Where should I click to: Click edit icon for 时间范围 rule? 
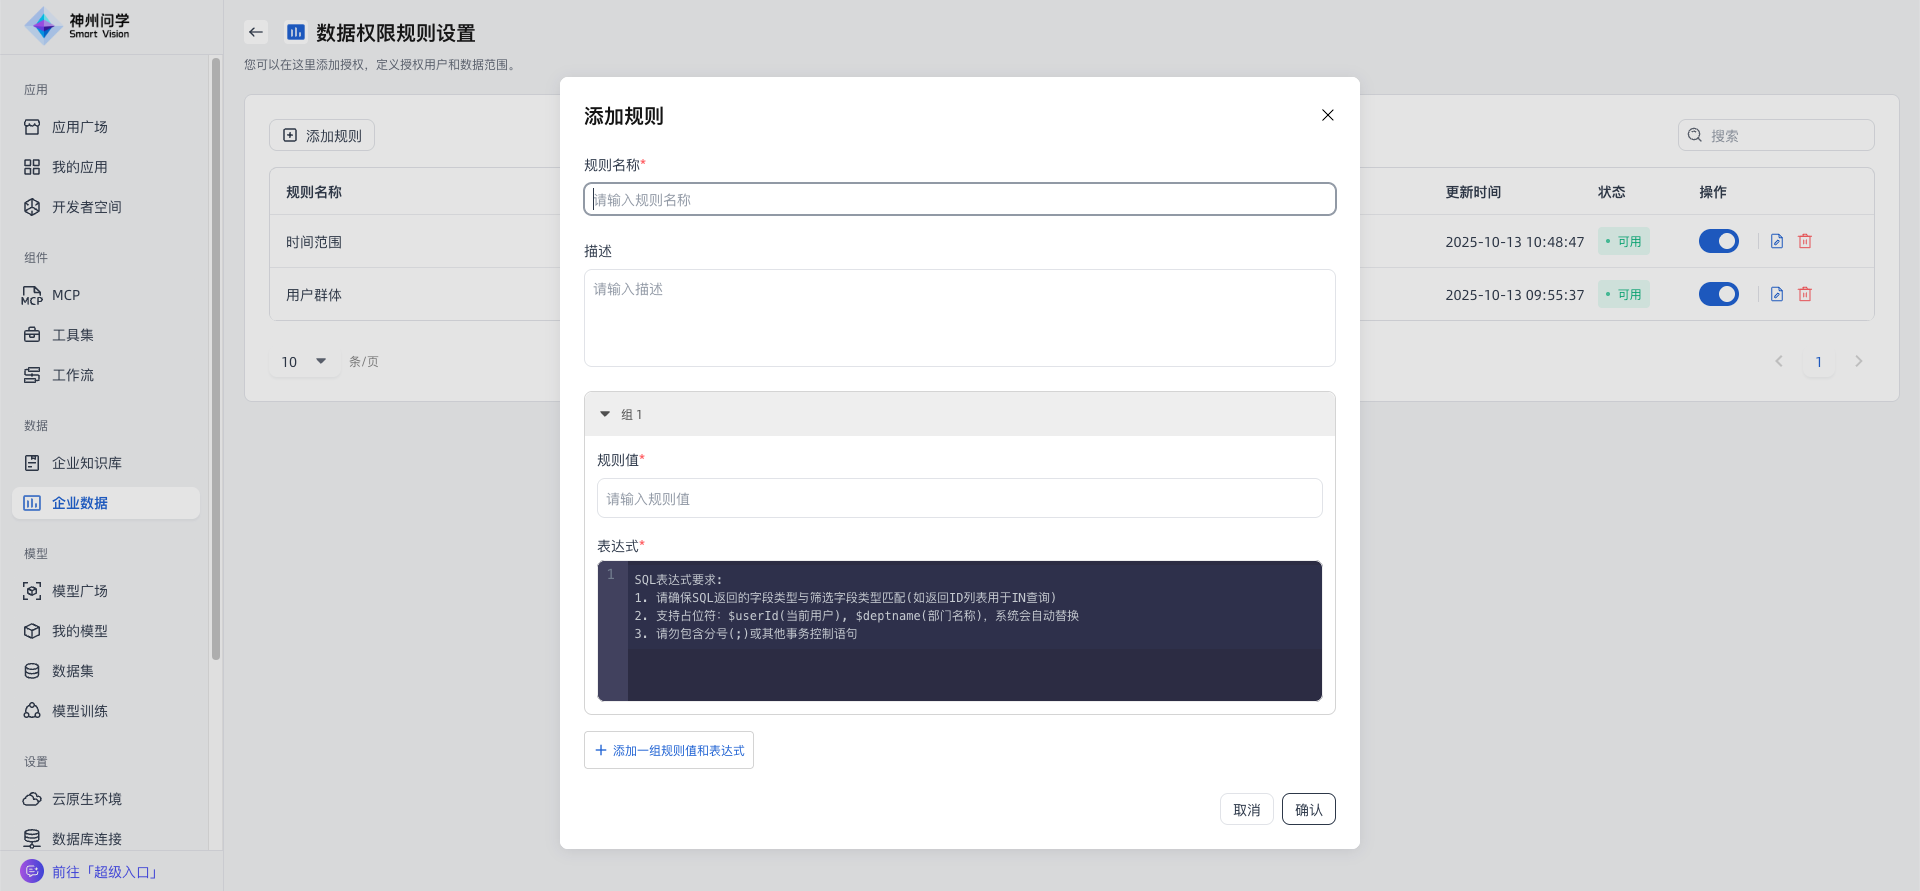coord(1777,241)
